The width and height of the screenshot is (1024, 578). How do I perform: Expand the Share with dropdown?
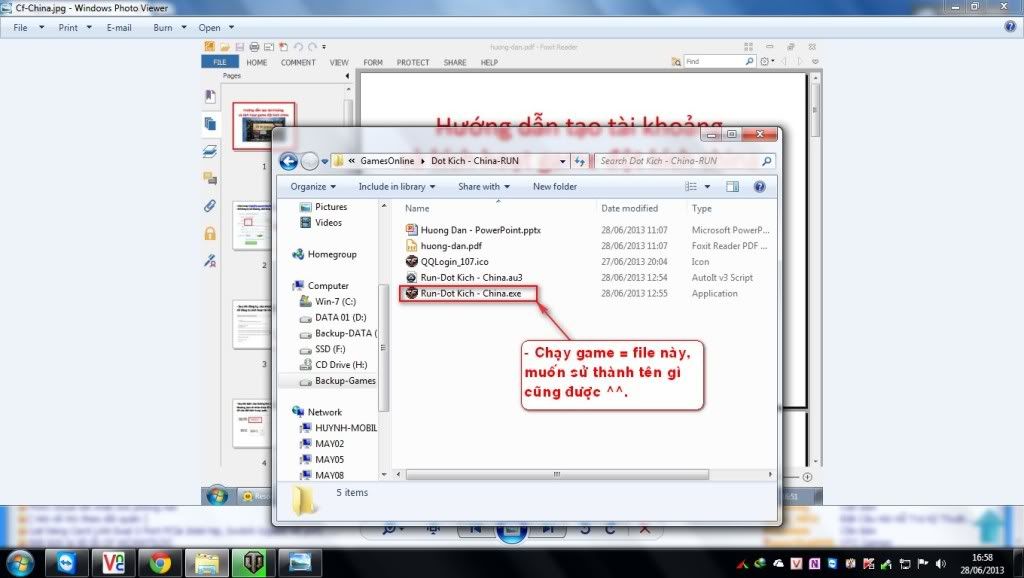click(483, 187)
